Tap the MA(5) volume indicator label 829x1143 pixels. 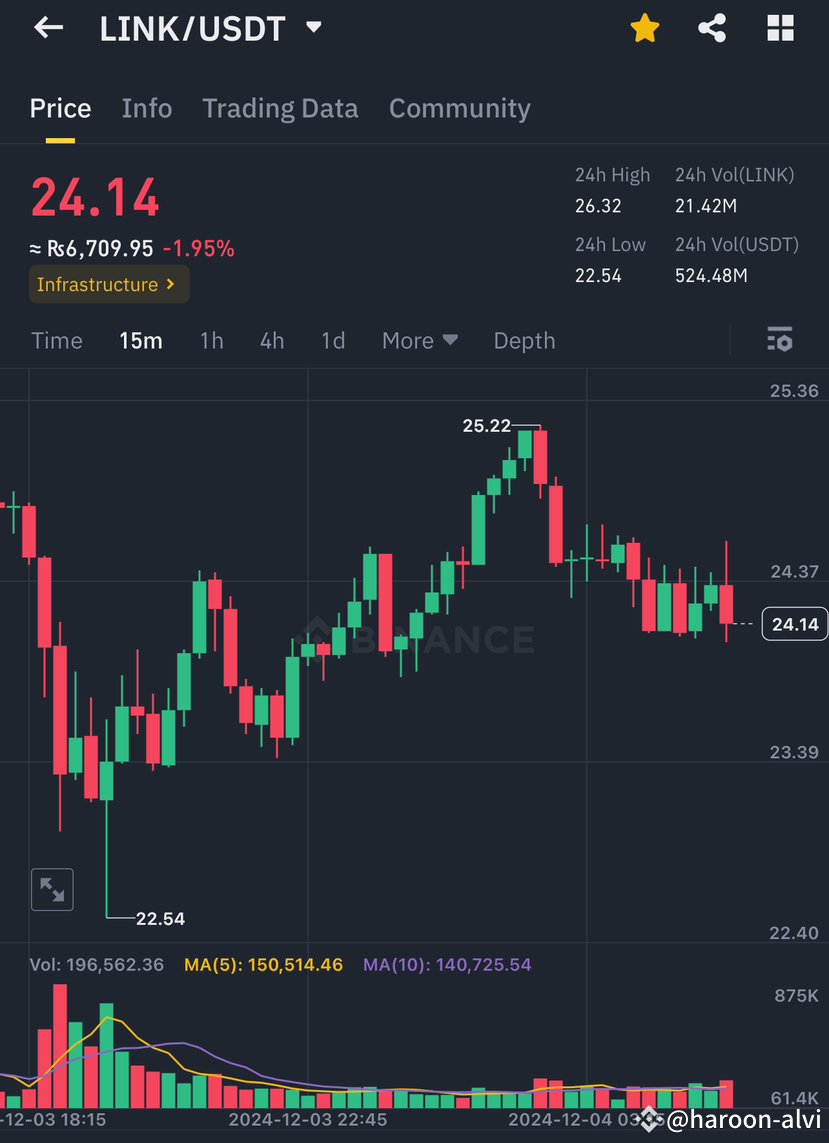[263, 964]
